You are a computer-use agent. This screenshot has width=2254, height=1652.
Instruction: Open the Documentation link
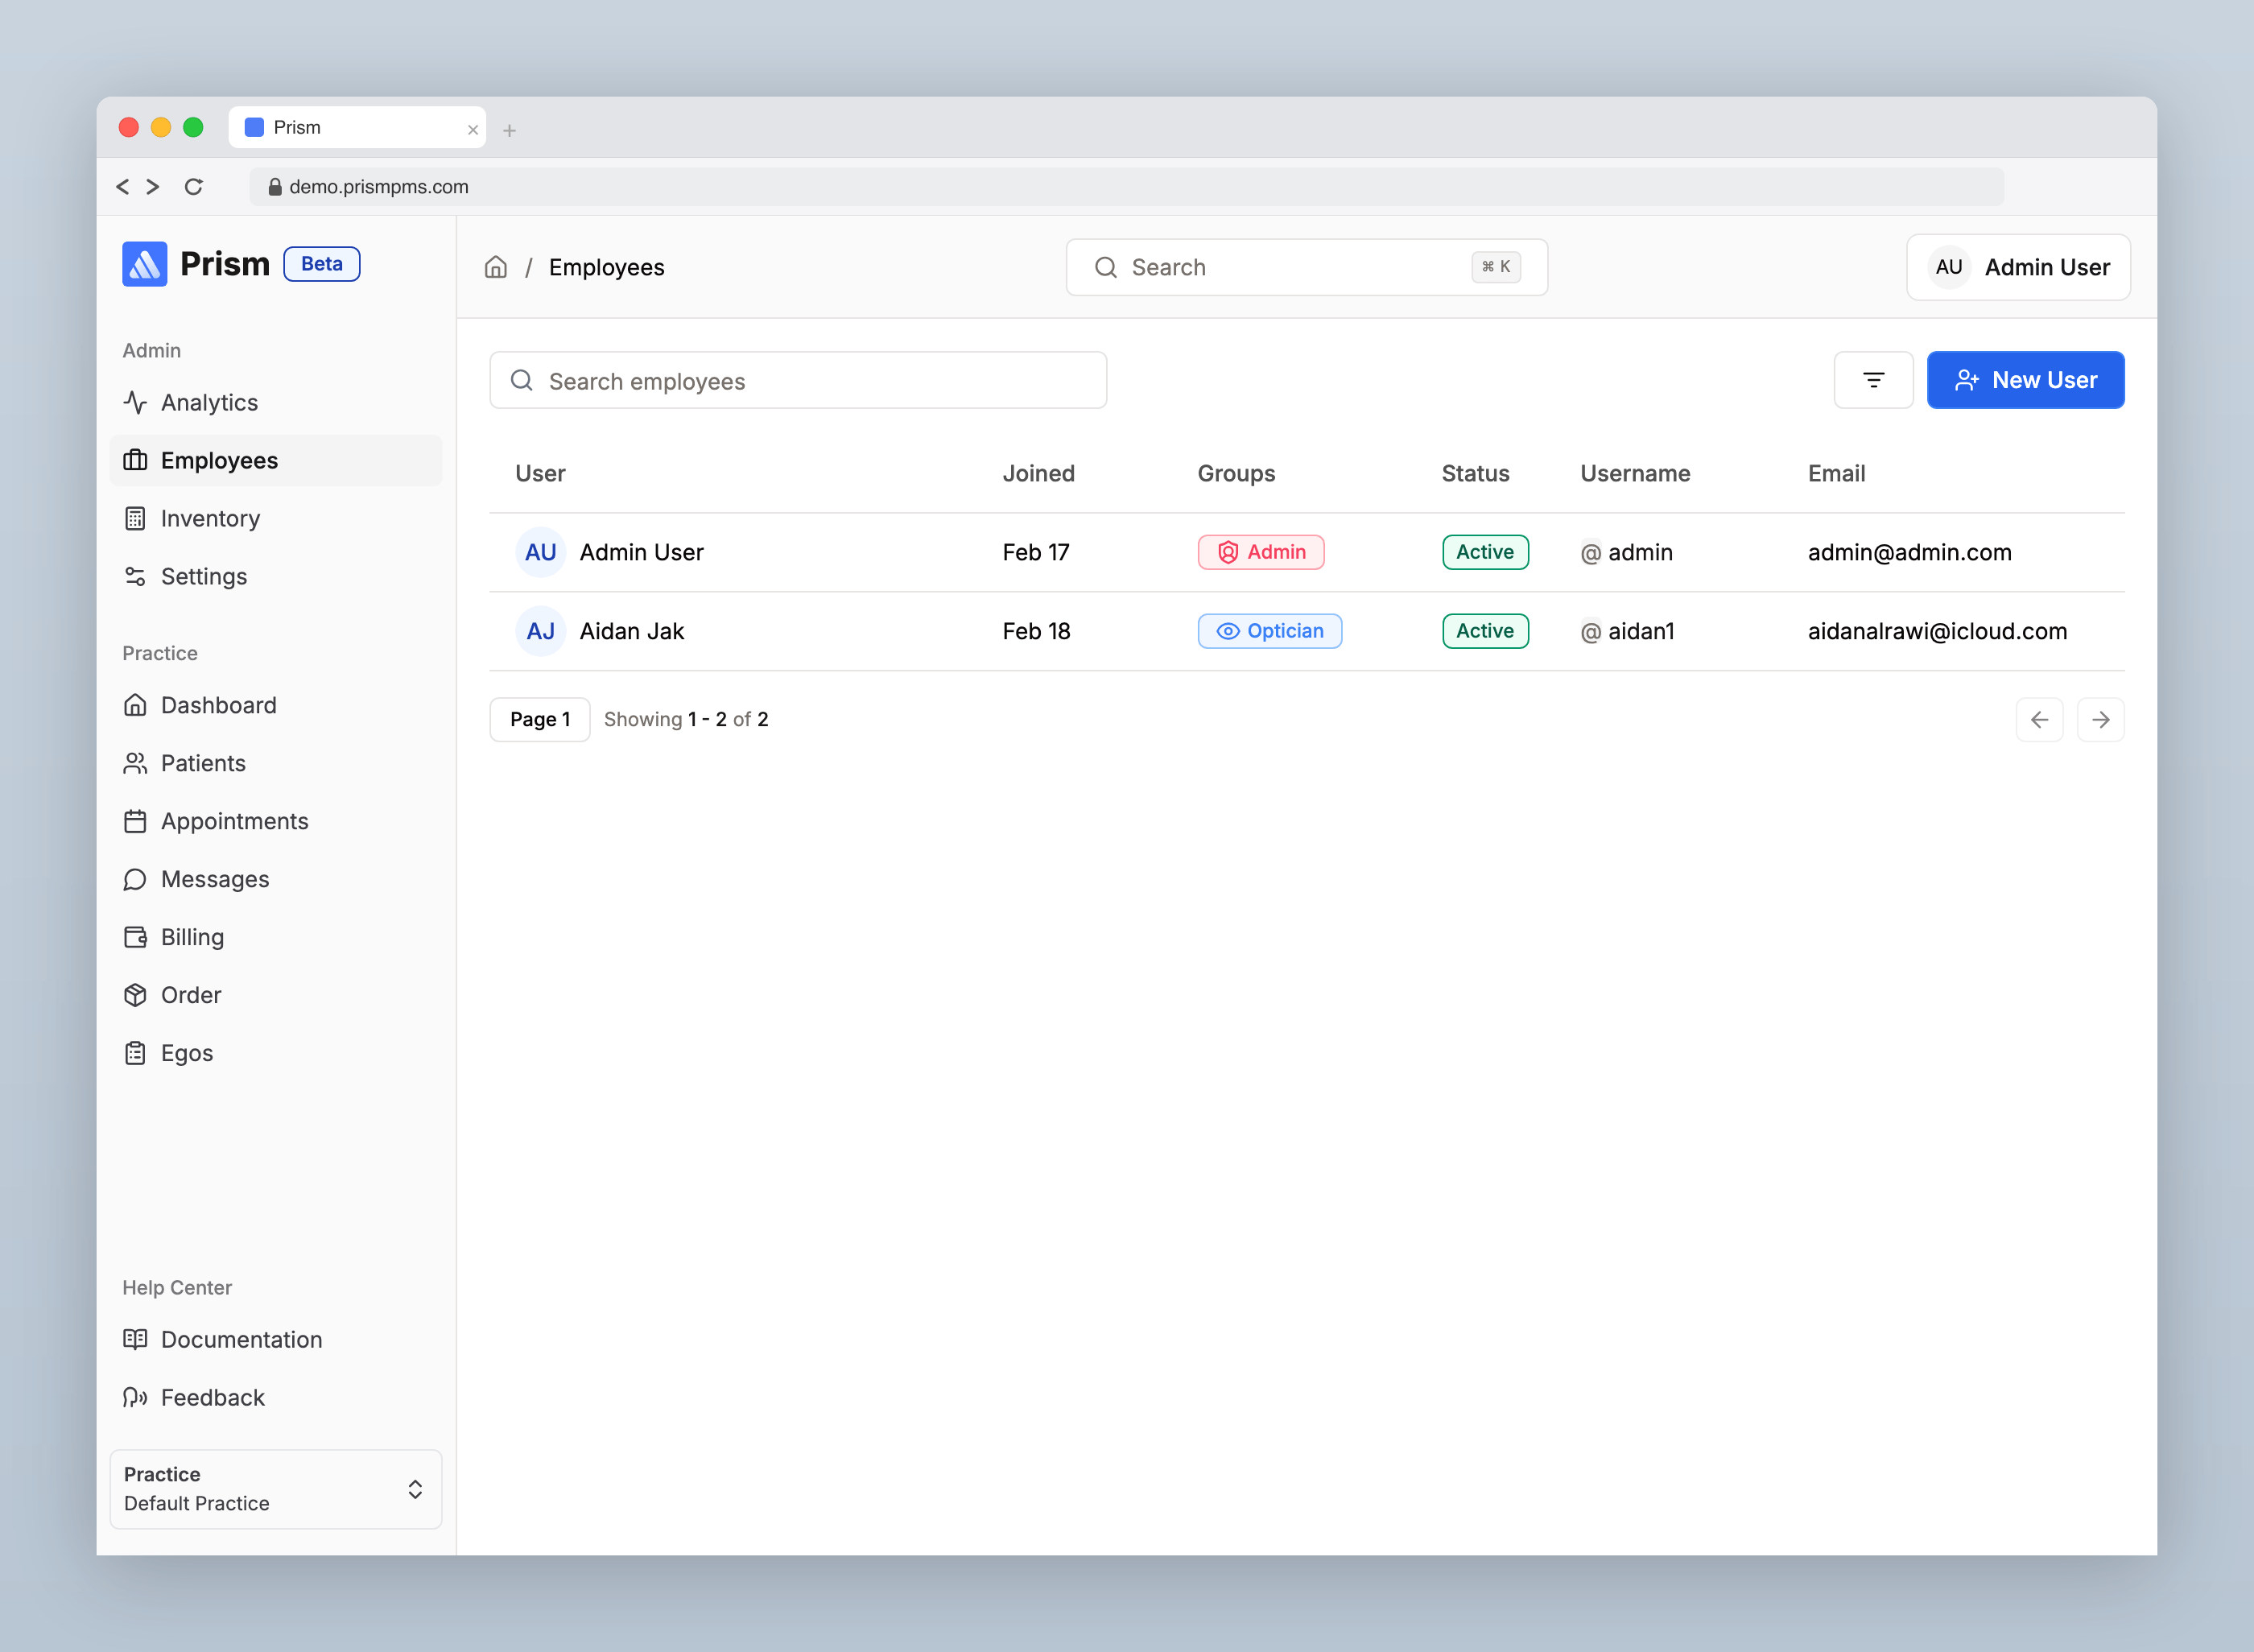point(241,1339)
